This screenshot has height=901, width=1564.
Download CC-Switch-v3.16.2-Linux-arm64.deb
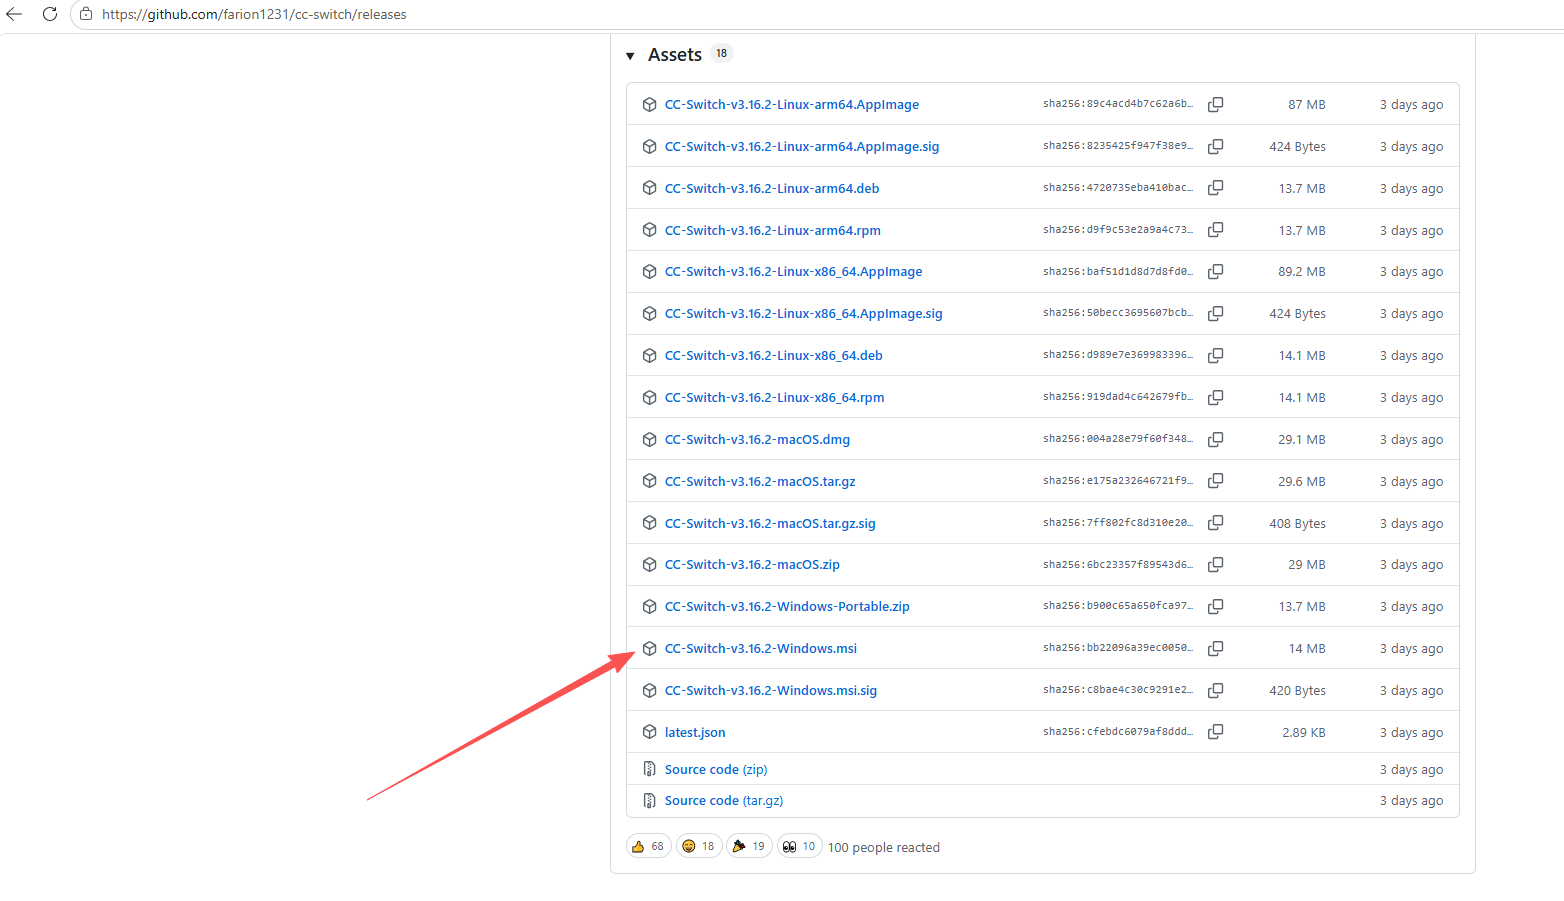(772, 189)
